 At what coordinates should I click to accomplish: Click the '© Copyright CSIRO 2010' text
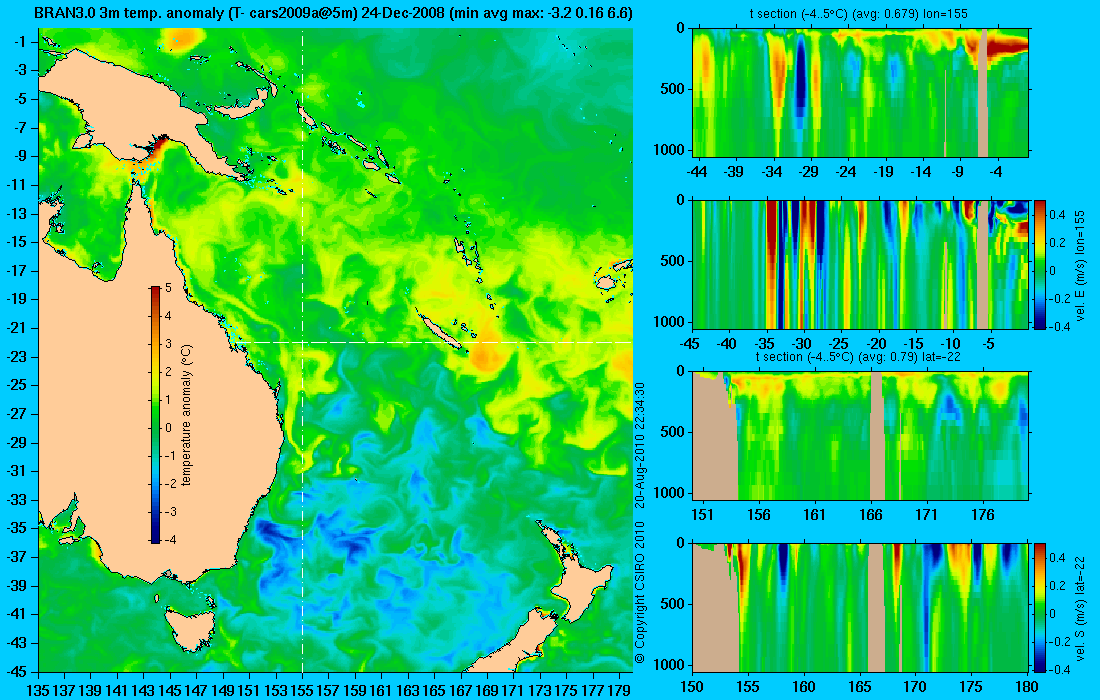640,593
